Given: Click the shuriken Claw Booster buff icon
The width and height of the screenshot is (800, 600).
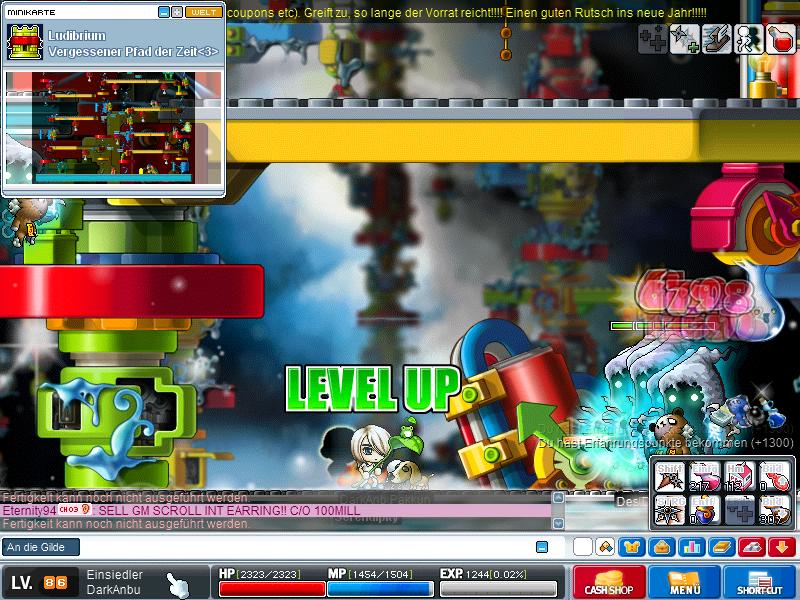Looking at the screenshot, I should click(684, 39).
